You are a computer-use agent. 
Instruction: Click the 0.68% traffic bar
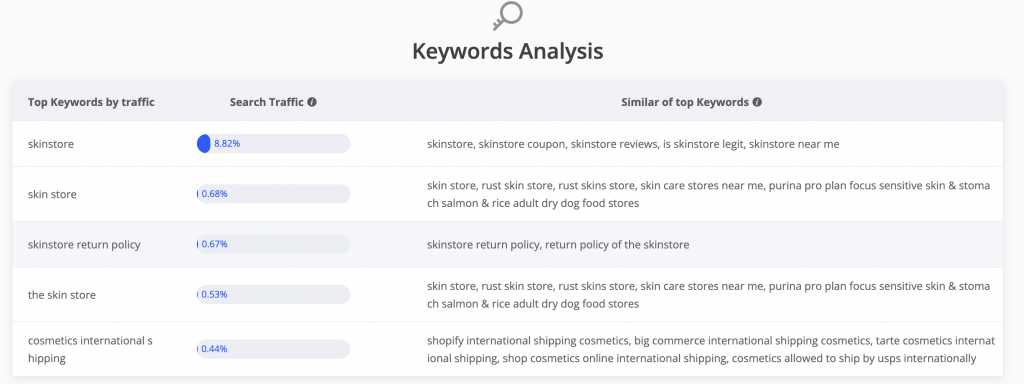coord(274,194)
